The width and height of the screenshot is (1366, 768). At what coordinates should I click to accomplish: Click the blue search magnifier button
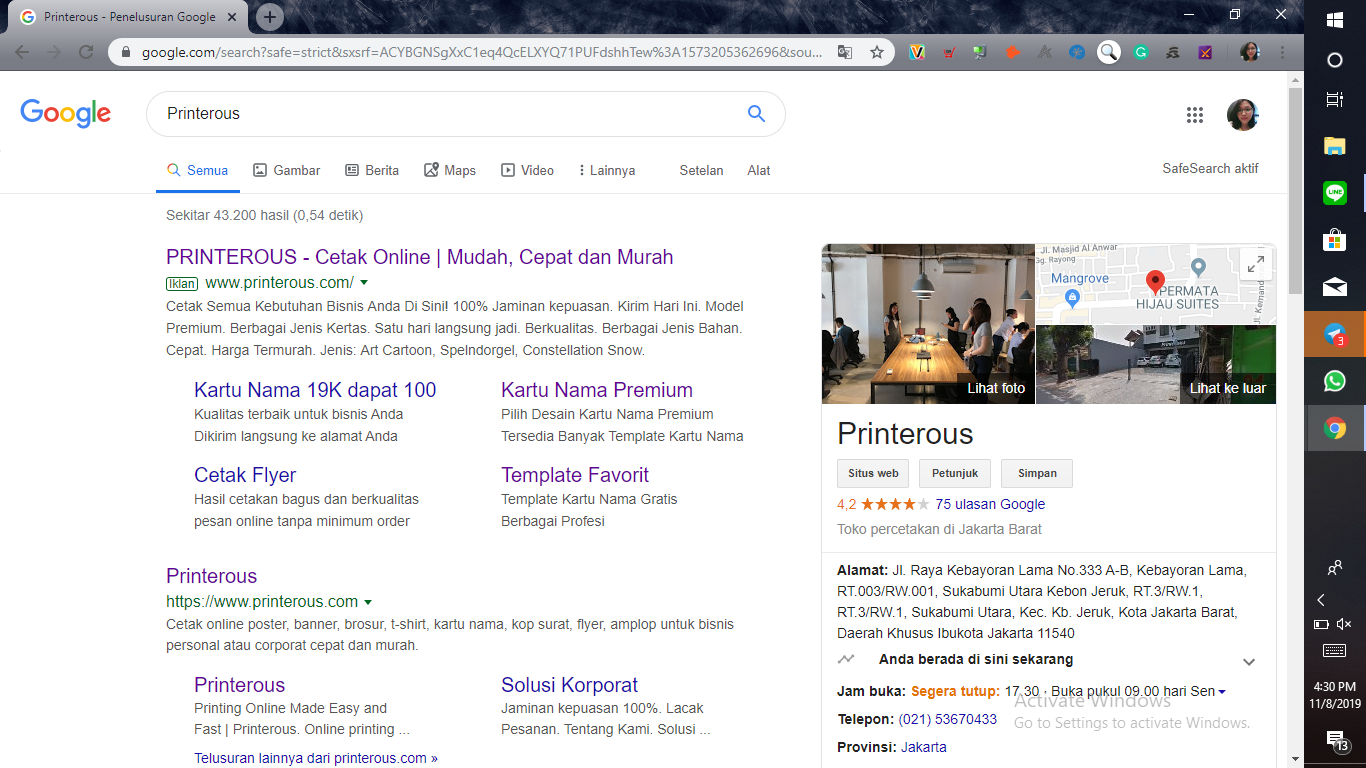pyautogui.click(x=756, y=113)
